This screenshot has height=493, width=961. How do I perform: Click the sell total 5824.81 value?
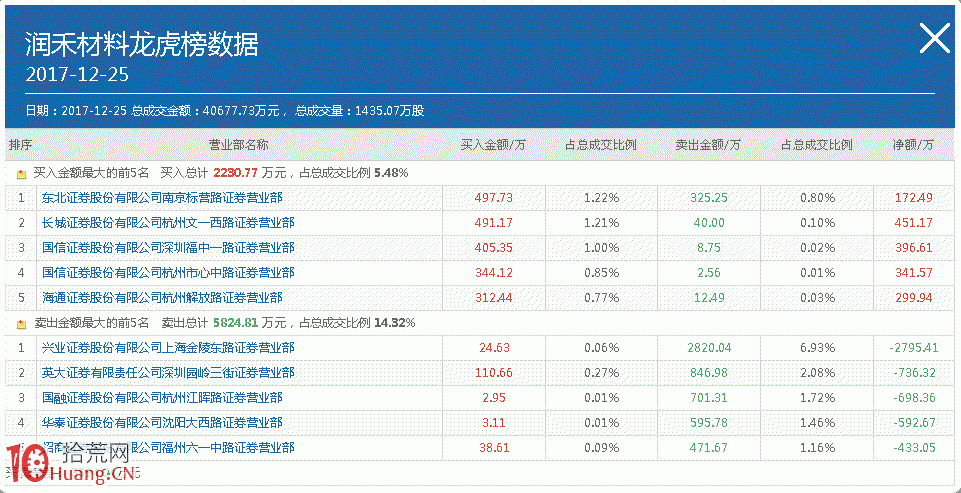(235, 323)
